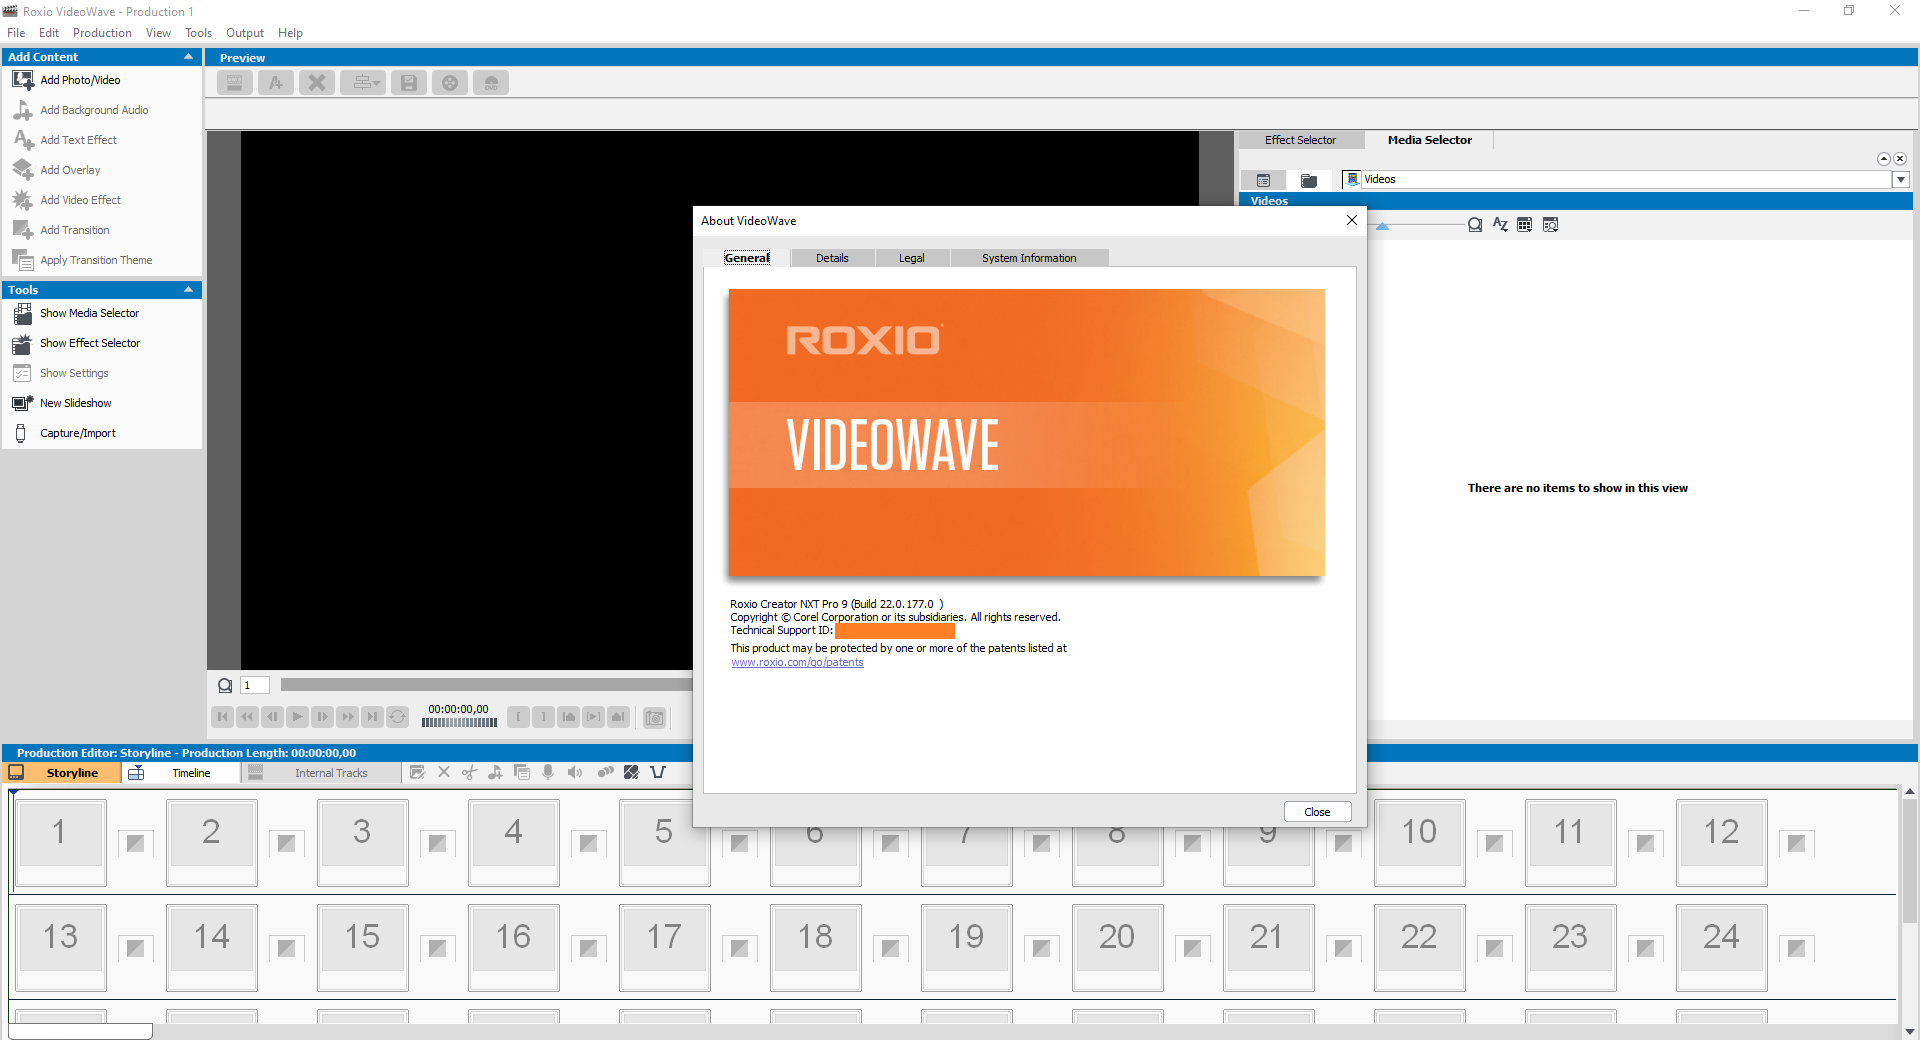Screen dimensions: 1920x1040
Task: Open the align objects dropdown in Preview toolbar
Action: (x=362, y=83)
